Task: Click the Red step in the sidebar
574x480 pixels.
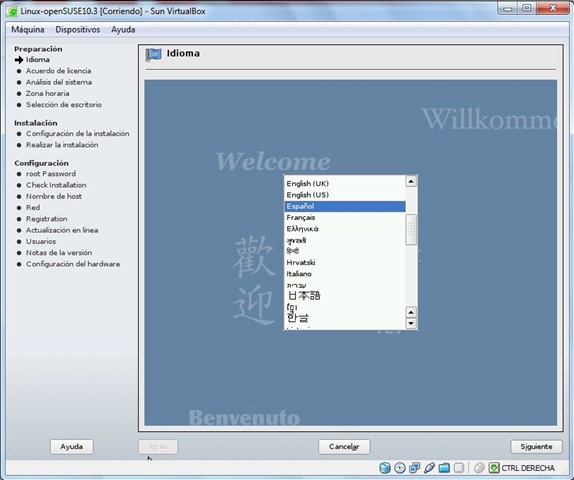Action: 33,208
